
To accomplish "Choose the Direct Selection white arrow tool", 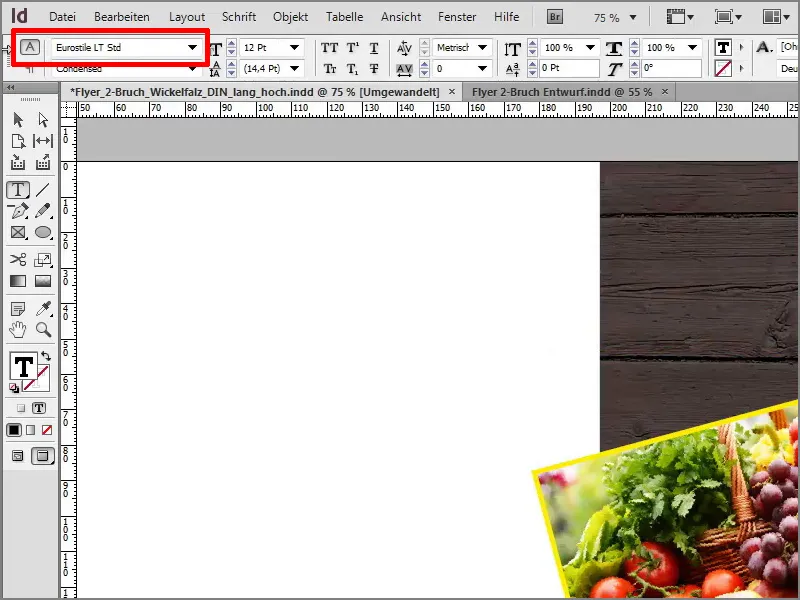I will pyautogui.click(x=43, y=119).
